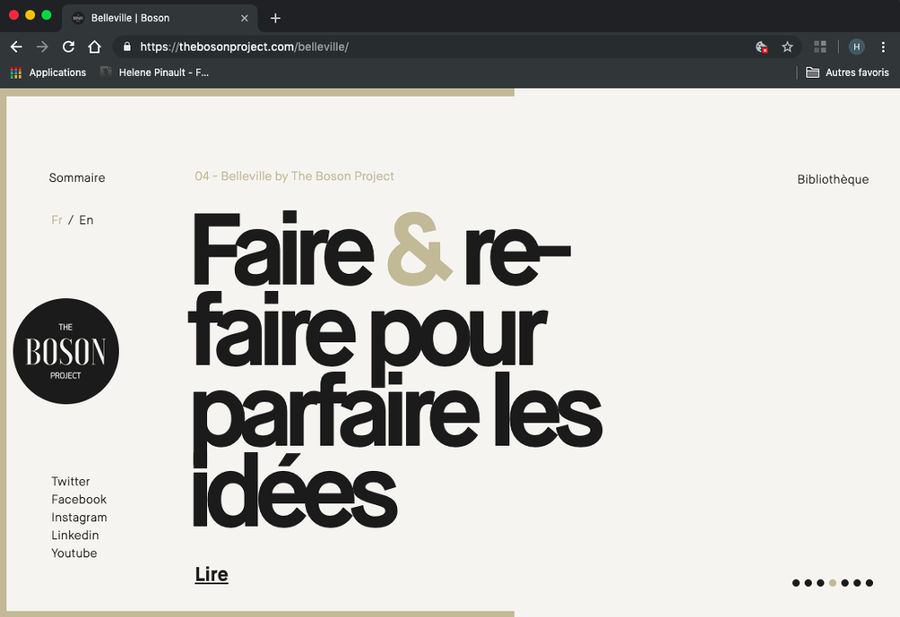The height and width of the screenshot is (617, 900).
Task: Click the browser back arrow
Action: pyautogui.click(x=16, y=47)
